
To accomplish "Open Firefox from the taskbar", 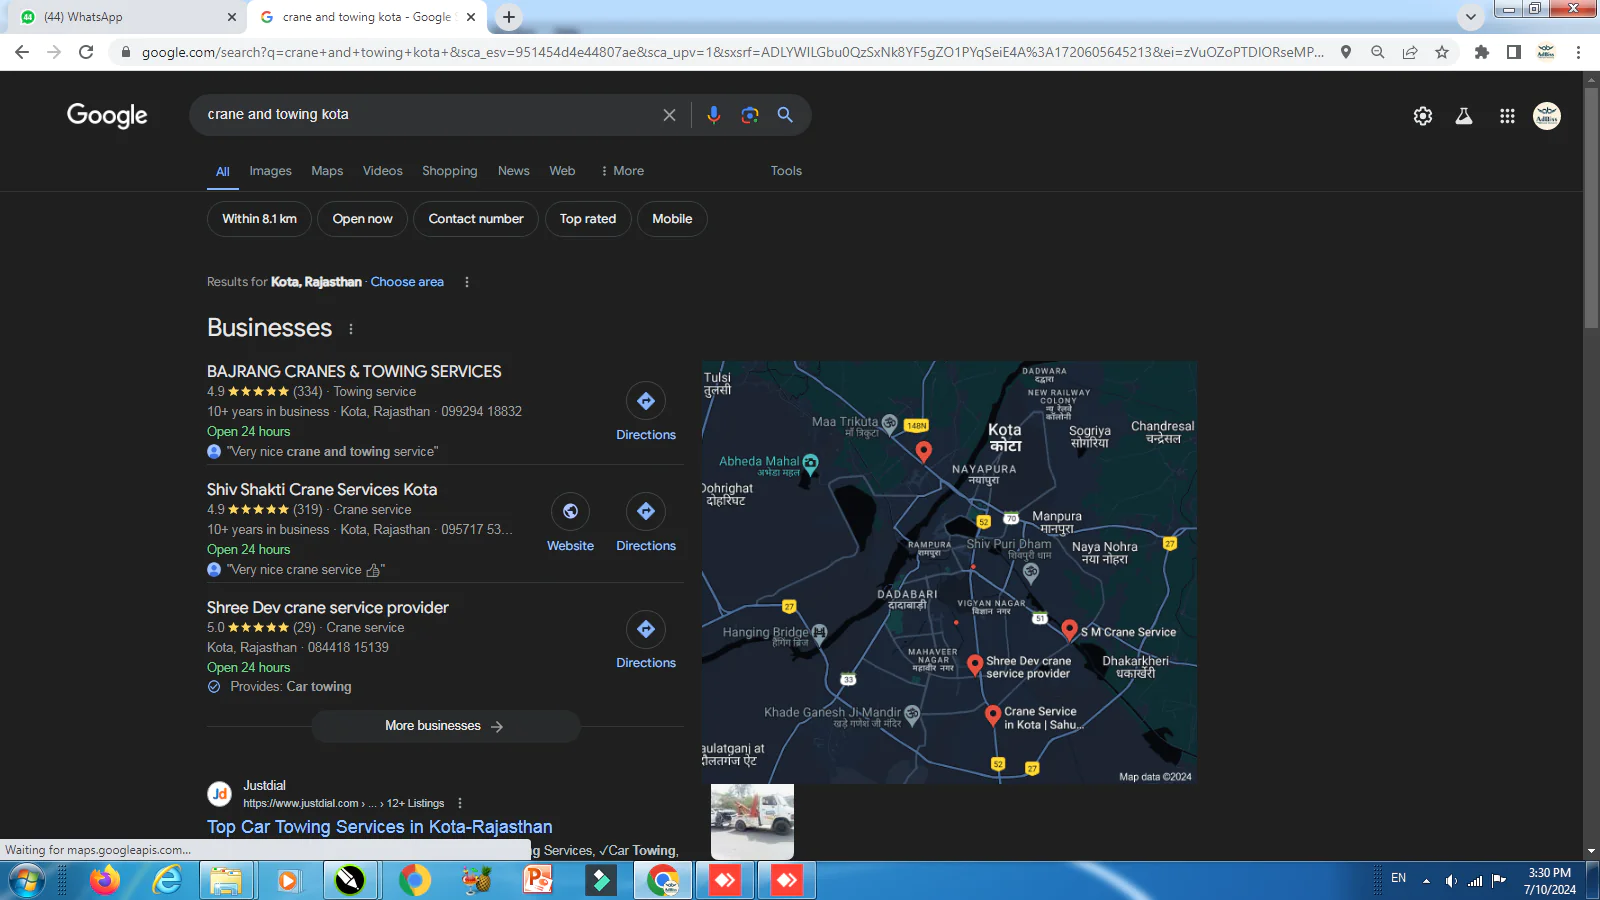I will tap(104, 880).
